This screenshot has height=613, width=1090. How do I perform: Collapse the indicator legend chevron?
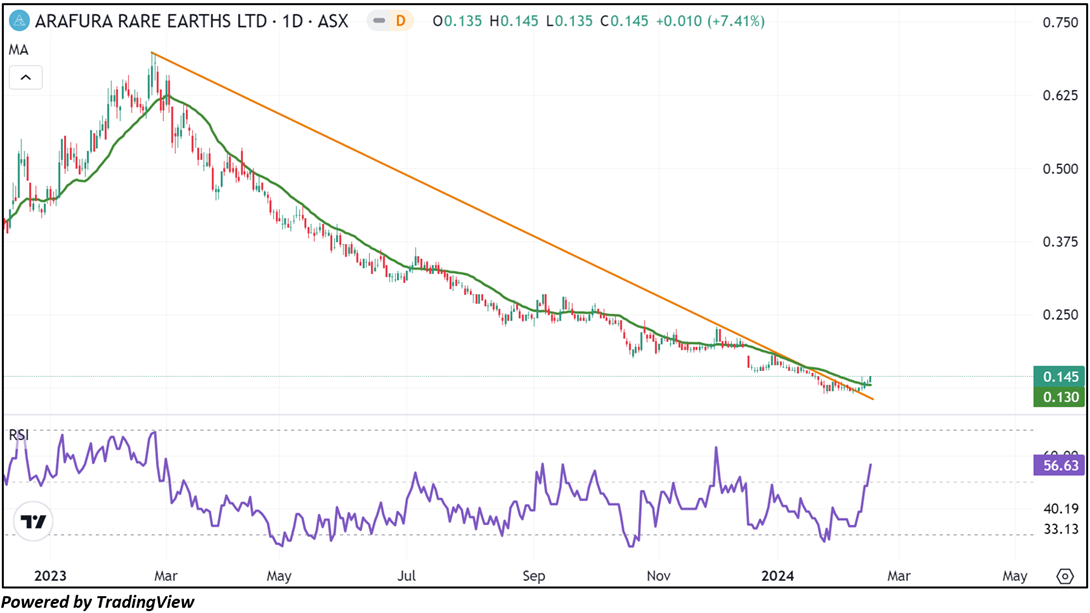click(x=26, y=78)
